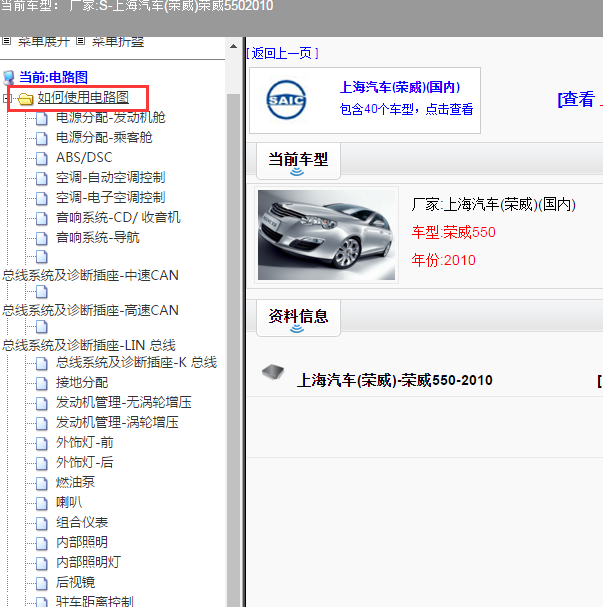
Task: Open 总线系统及诊断插座-中速CAN
Action: (x=91, y=275)
